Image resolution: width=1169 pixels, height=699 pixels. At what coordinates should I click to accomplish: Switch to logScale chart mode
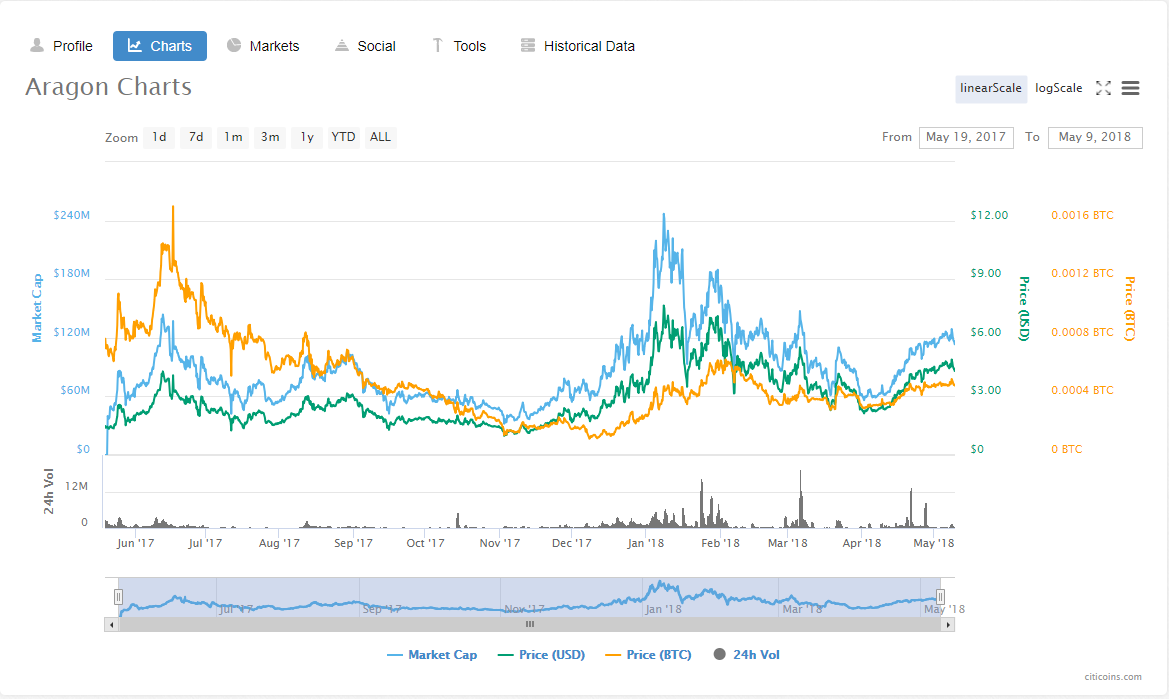(1058, 89)
